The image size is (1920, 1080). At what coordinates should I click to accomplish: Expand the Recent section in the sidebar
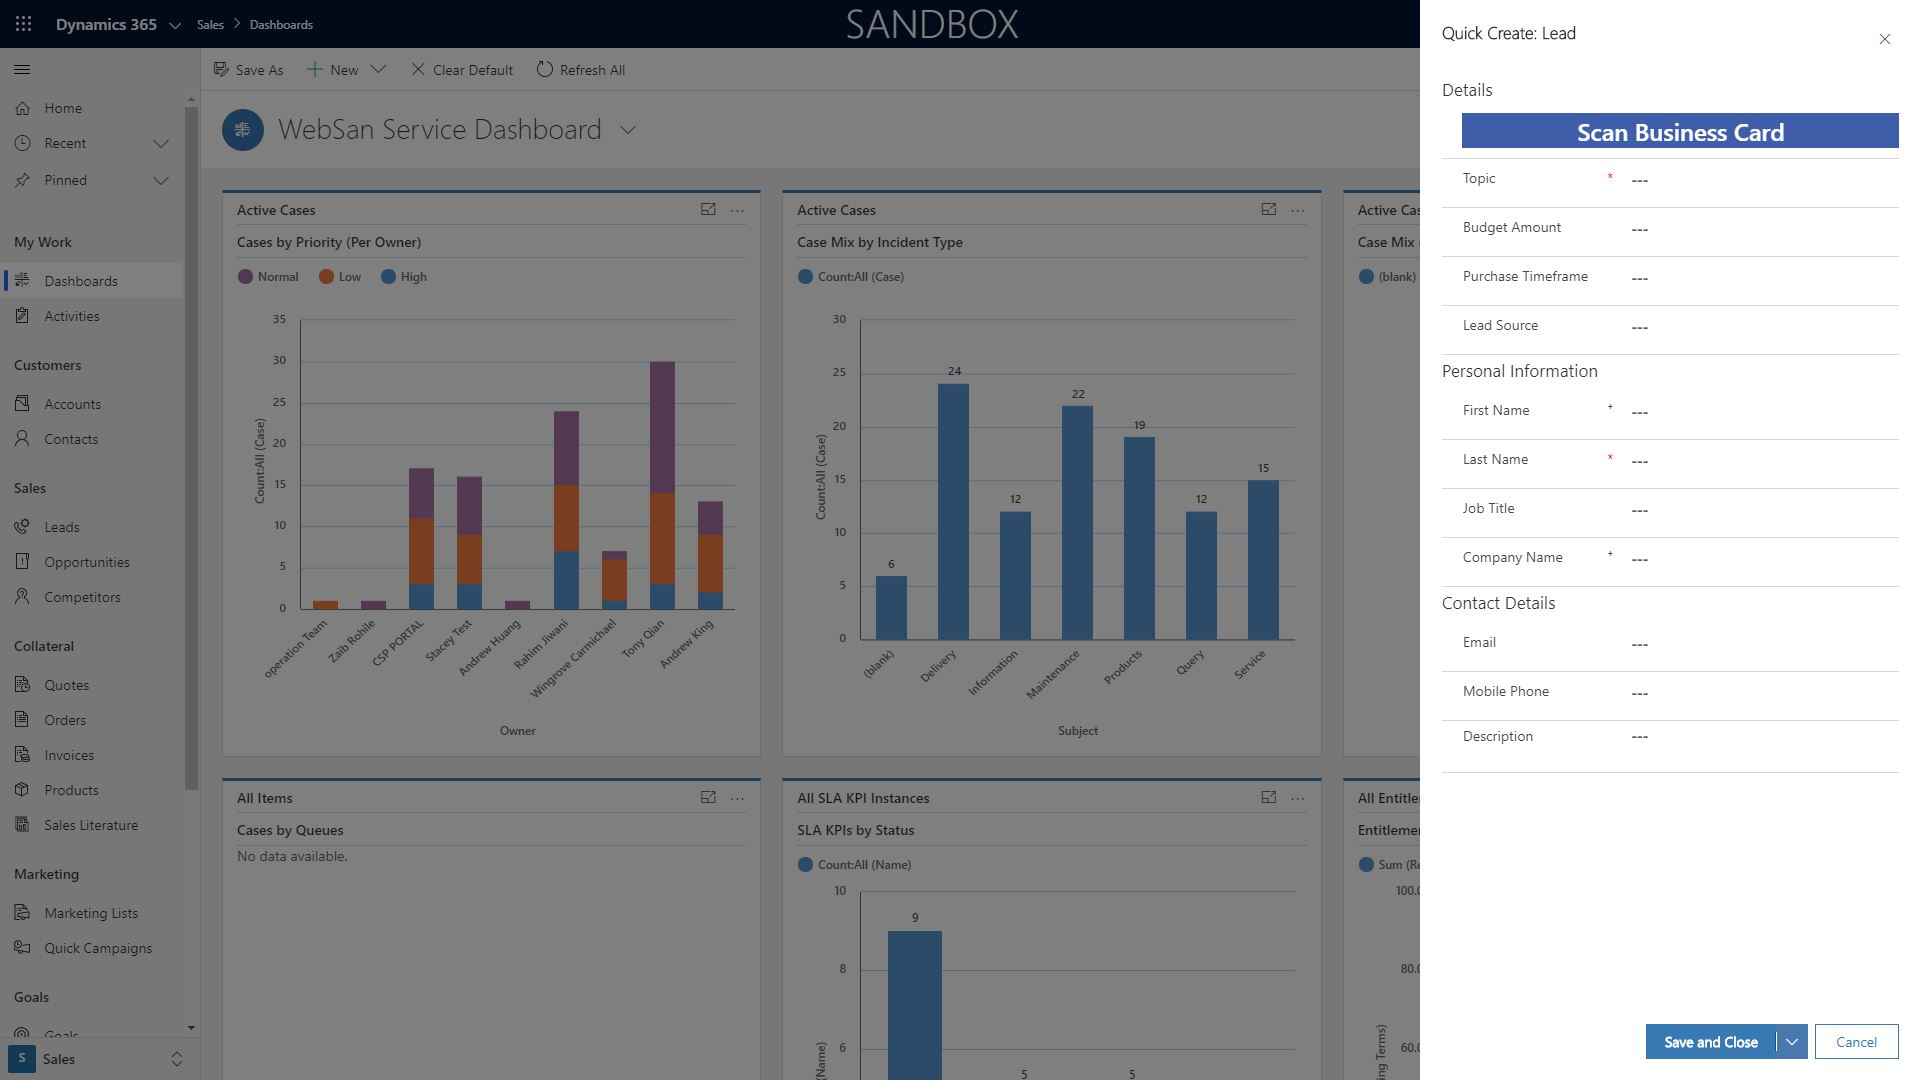coord(161,144)
